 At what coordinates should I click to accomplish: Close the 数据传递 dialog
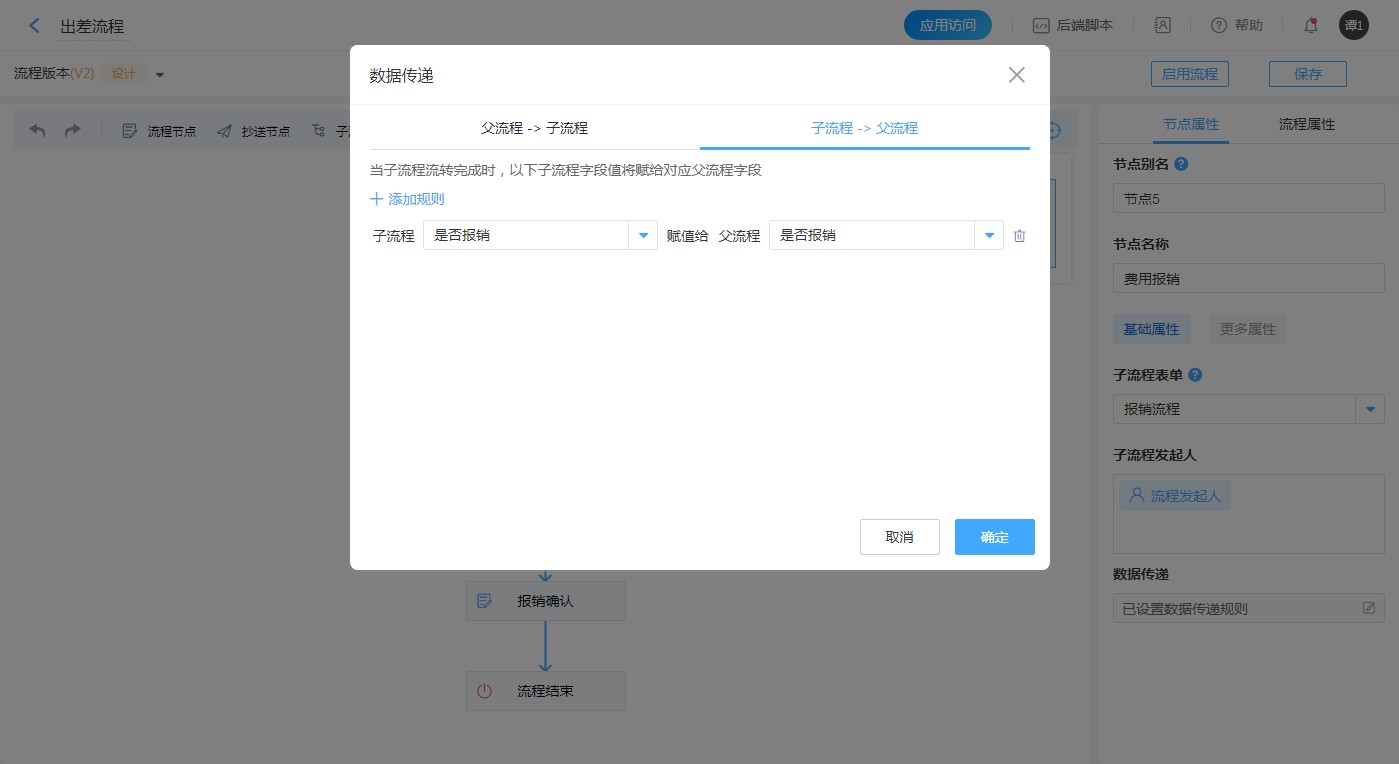(1016, 75)
